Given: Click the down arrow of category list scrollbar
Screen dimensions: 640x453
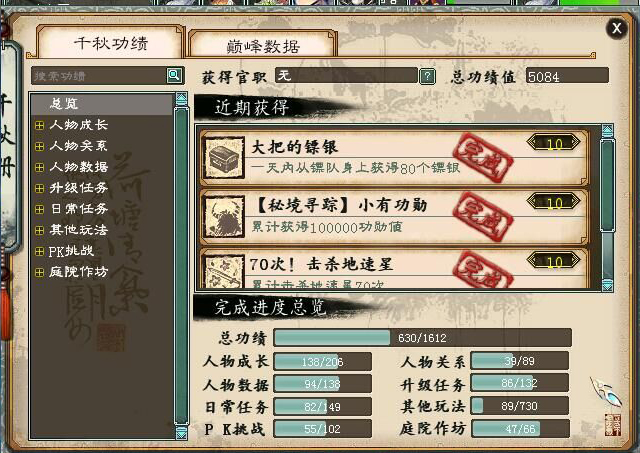Looking at the screenshot, I should click(x=181, y=432).
